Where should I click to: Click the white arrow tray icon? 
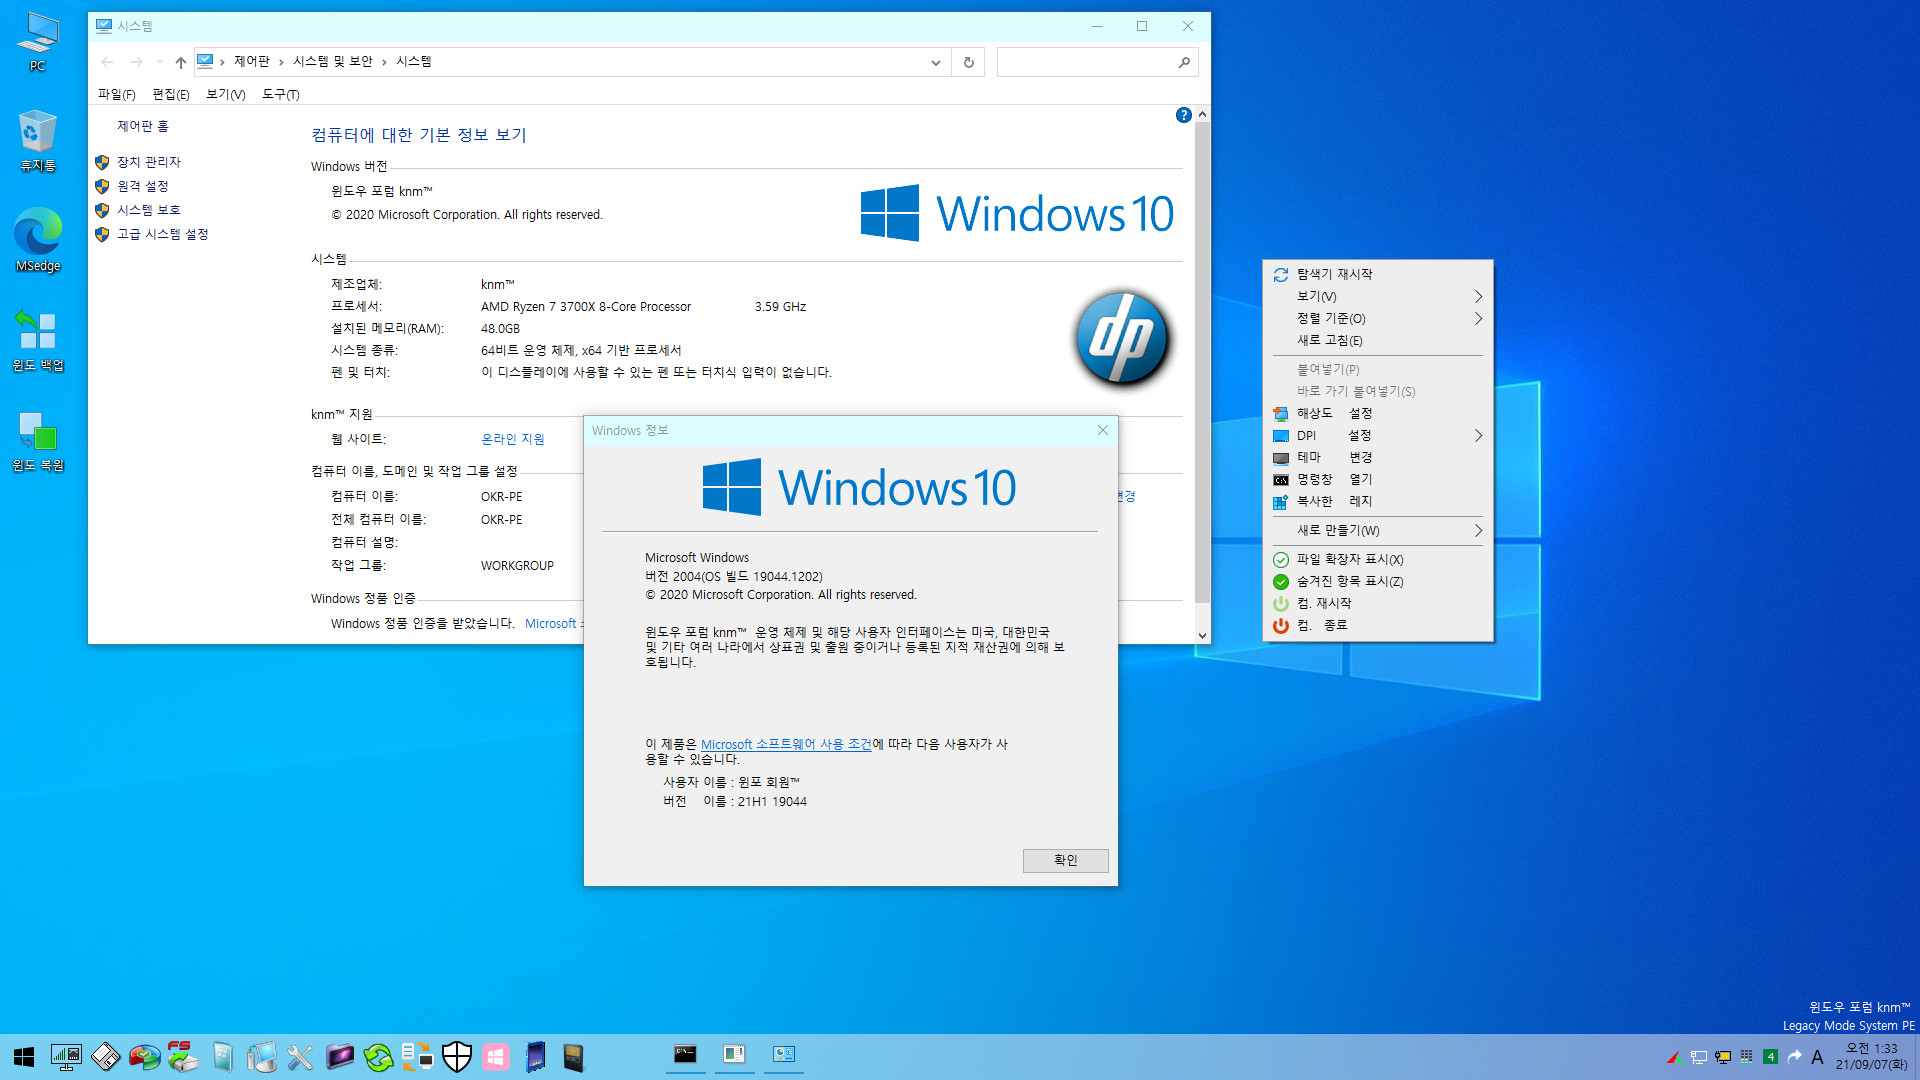(1794, 1057)
